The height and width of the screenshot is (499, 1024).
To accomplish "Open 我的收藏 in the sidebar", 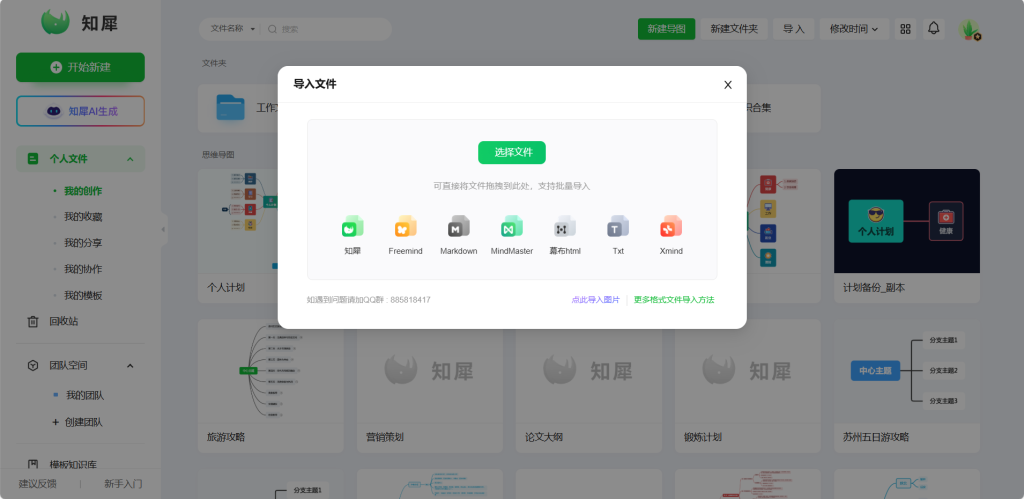I will coord(83,217).
